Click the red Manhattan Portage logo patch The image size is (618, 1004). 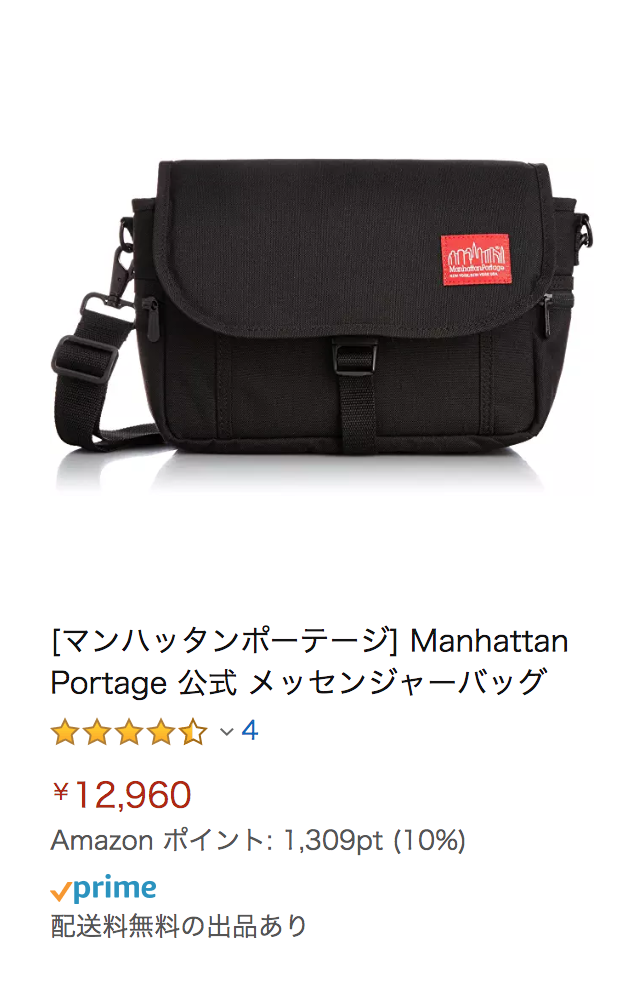tap(475, 259)
